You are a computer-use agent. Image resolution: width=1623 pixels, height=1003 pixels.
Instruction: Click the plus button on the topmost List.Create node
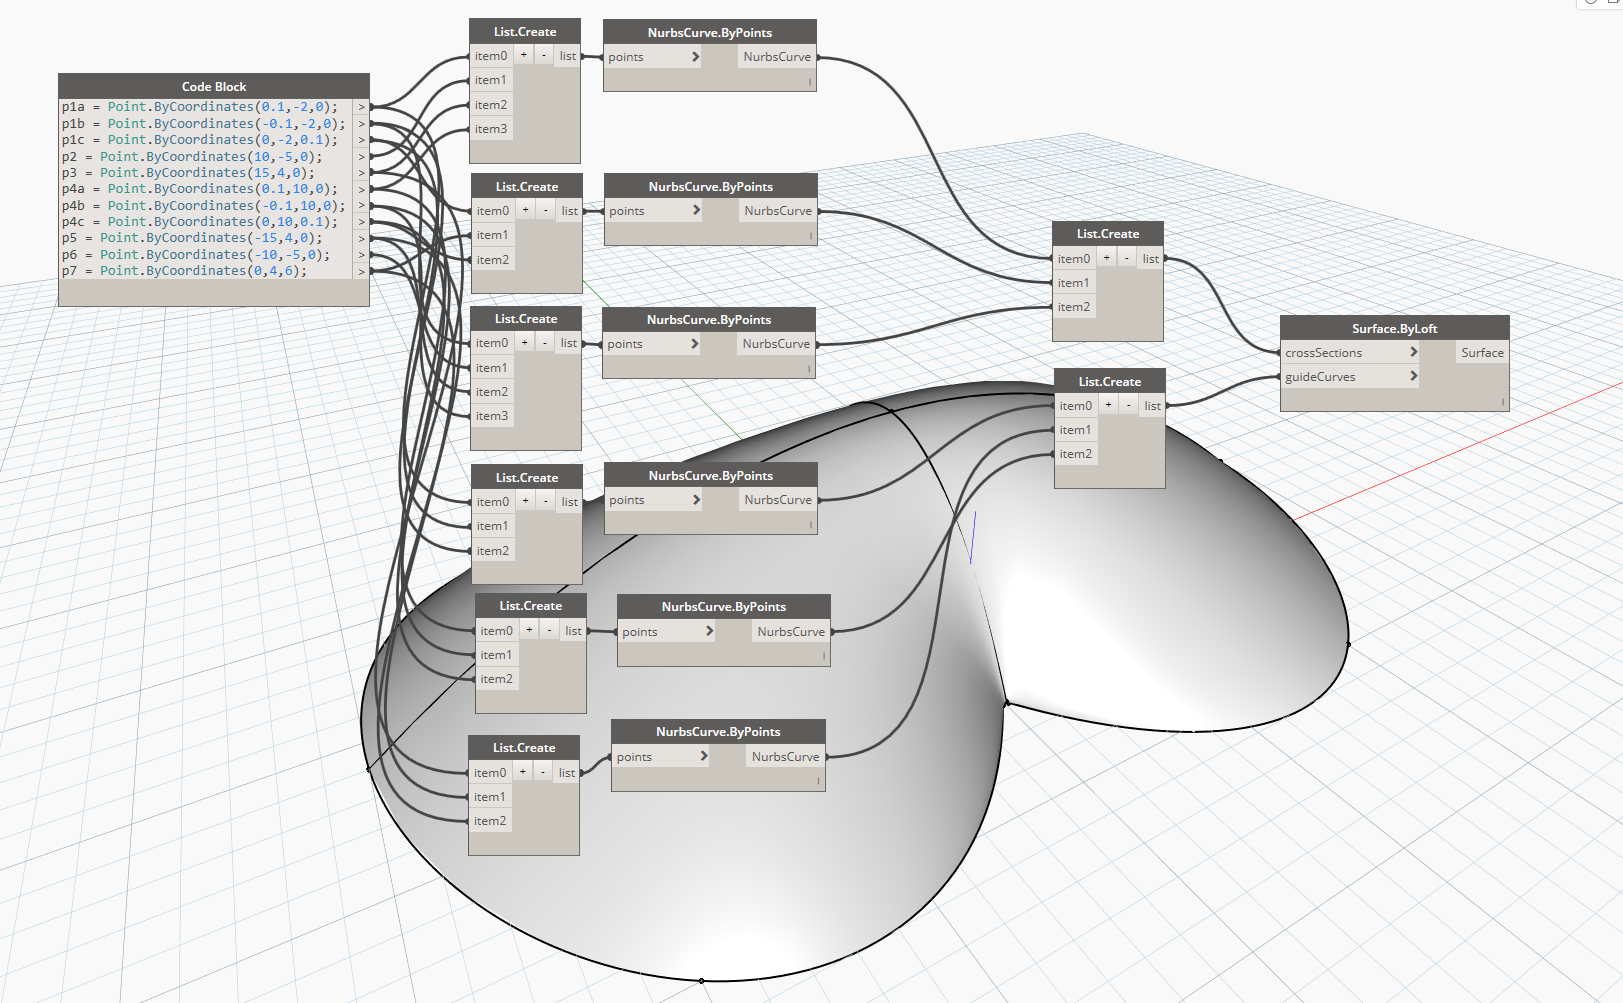[x=524, y=55]
